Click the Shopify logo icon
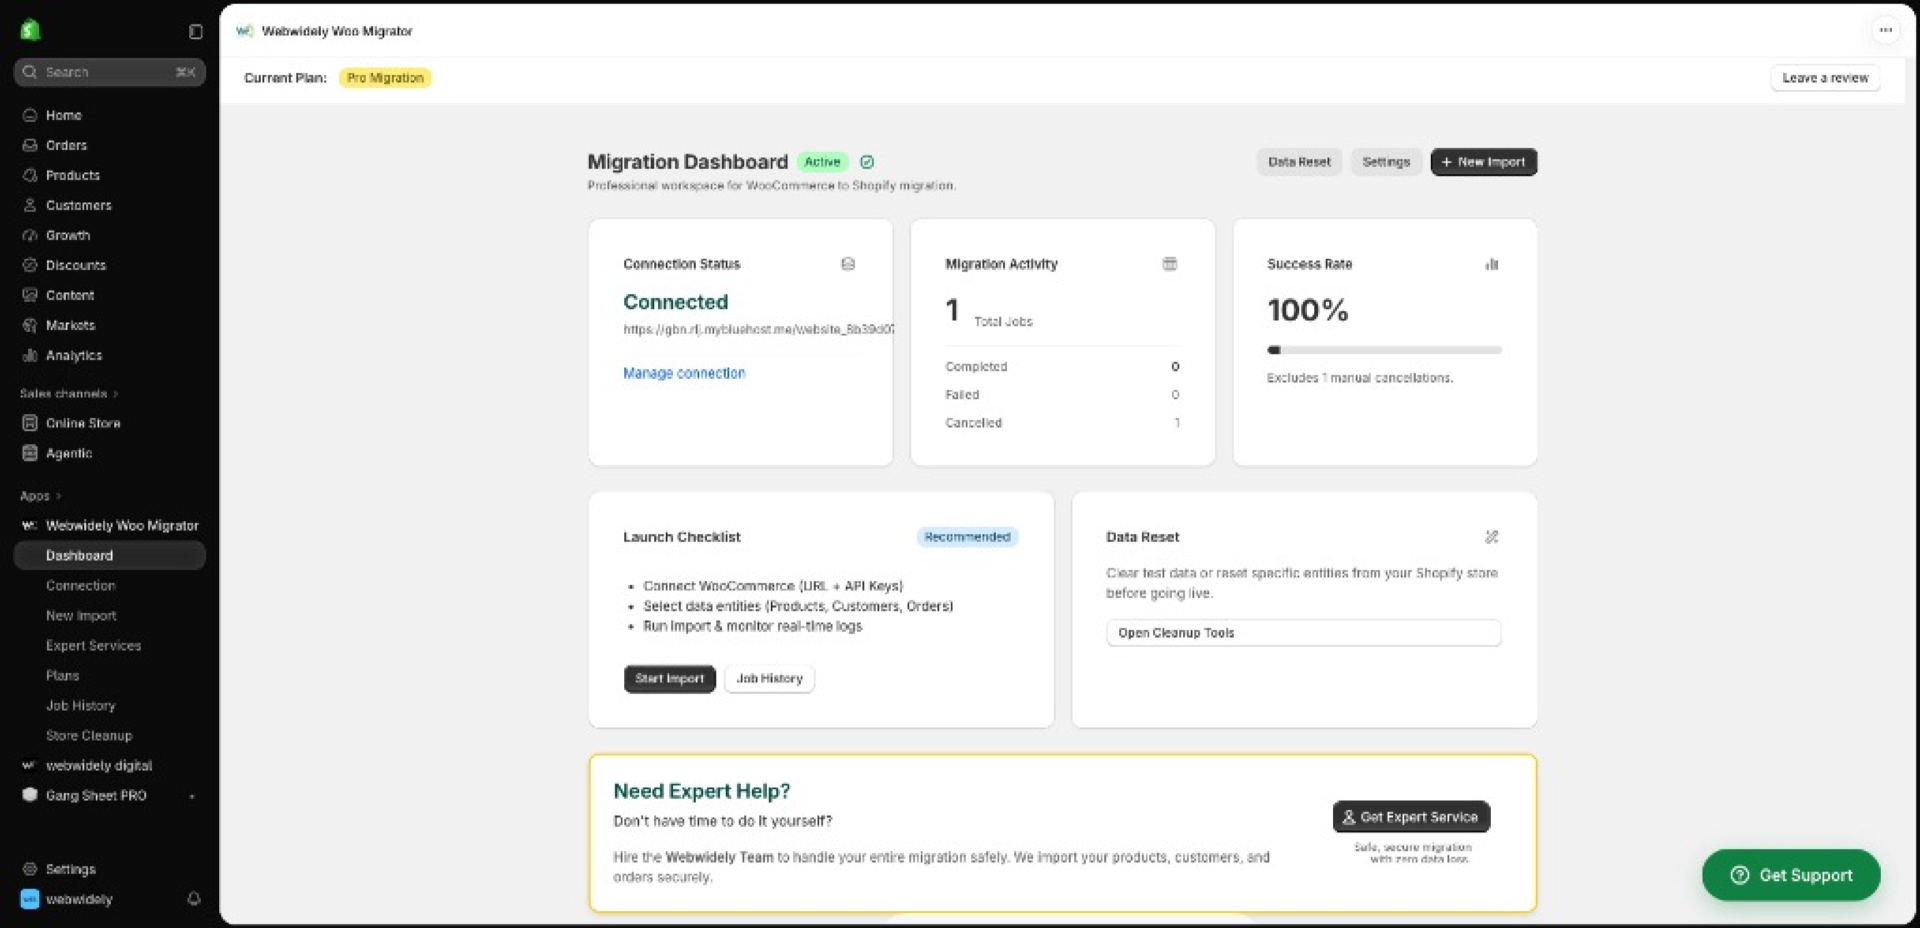 (30, 30)
